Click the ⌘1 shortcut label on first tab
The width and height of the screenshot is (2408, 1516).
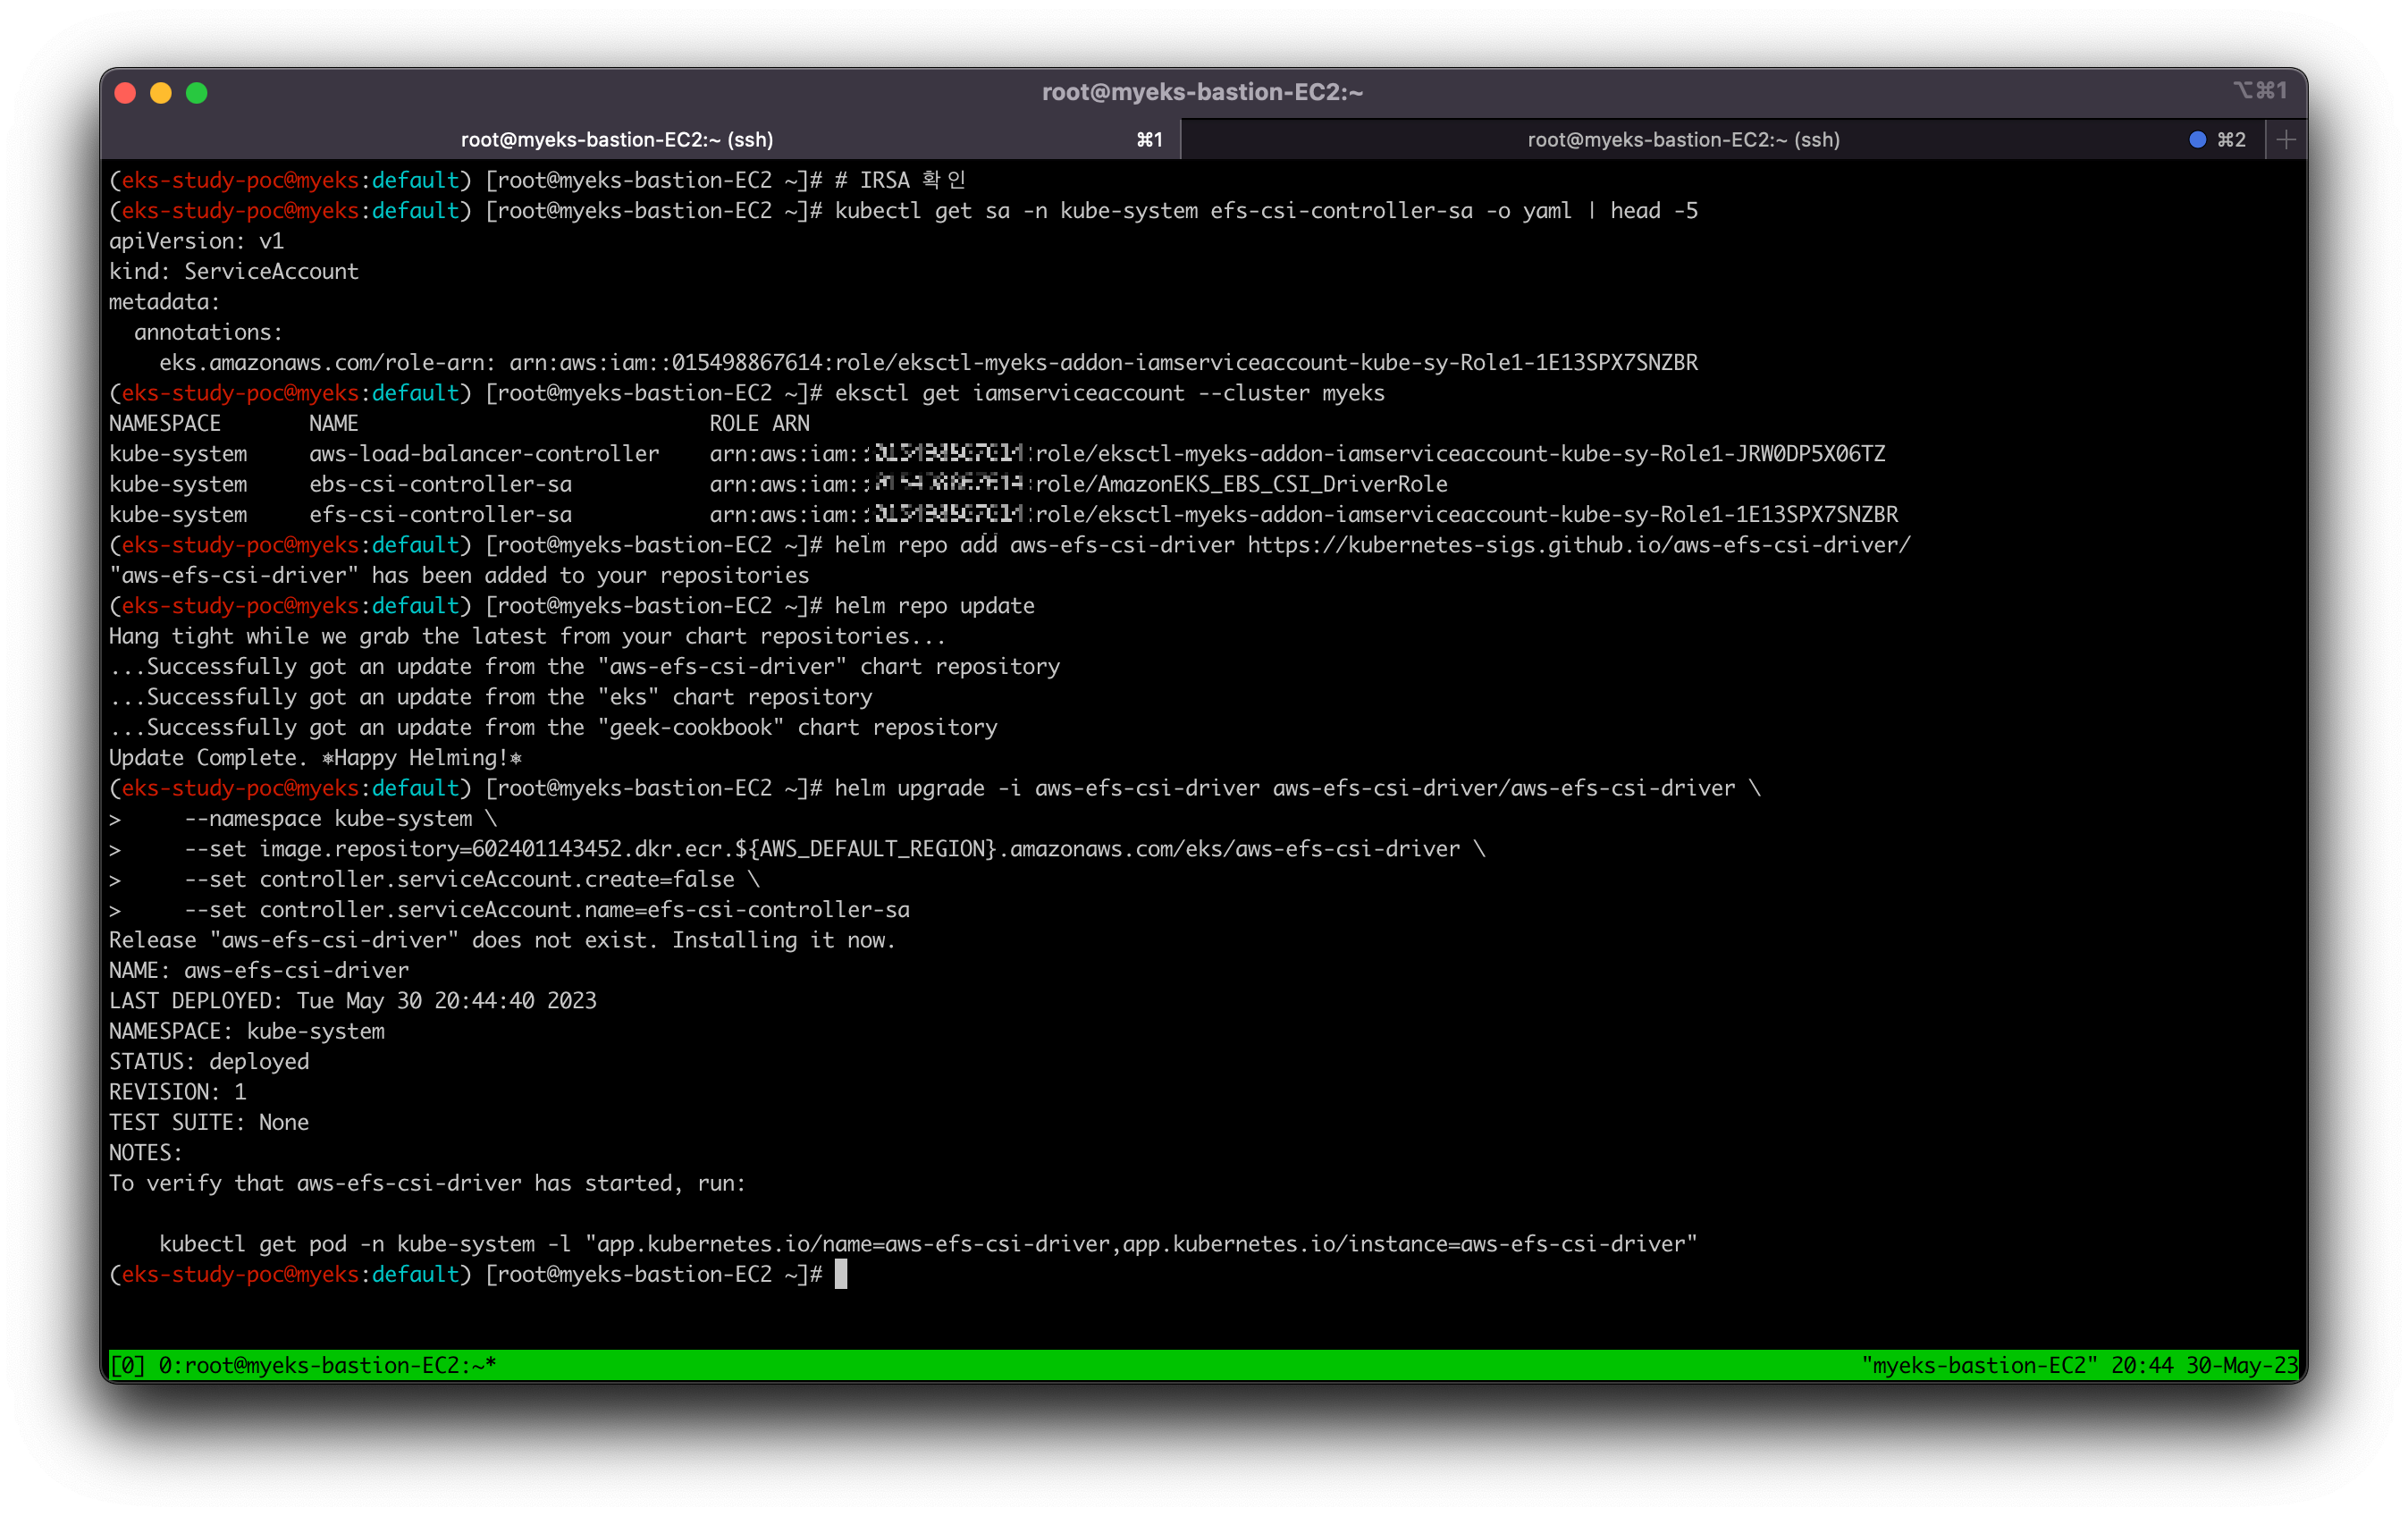(x=1149, y=140)
